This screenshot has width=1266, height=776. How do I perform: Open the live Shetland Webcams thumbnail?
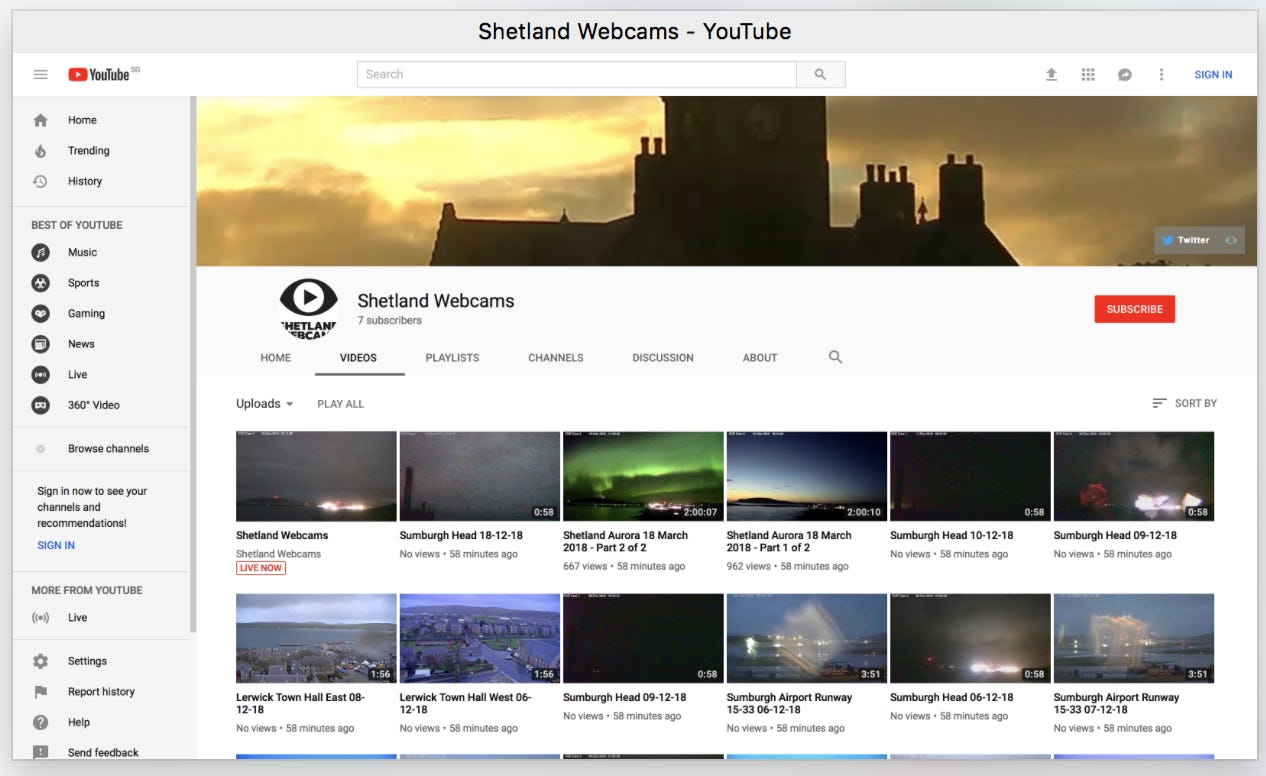[316, 476]
